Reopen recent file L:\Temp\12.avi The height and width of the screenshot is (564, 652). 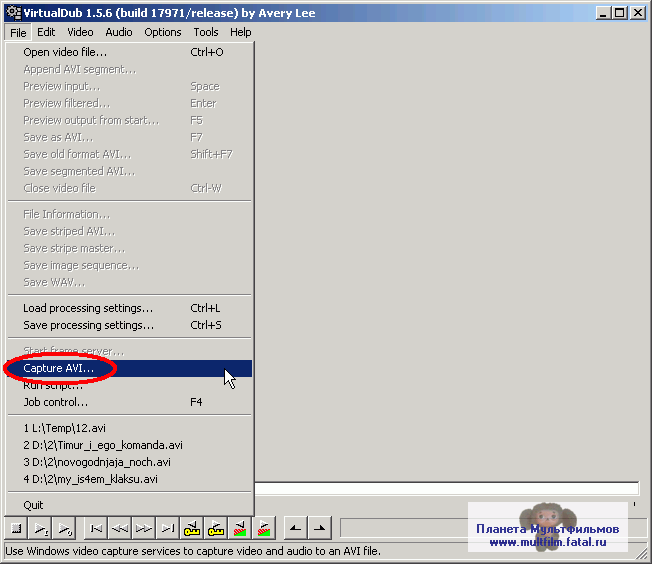pos(130,428)
